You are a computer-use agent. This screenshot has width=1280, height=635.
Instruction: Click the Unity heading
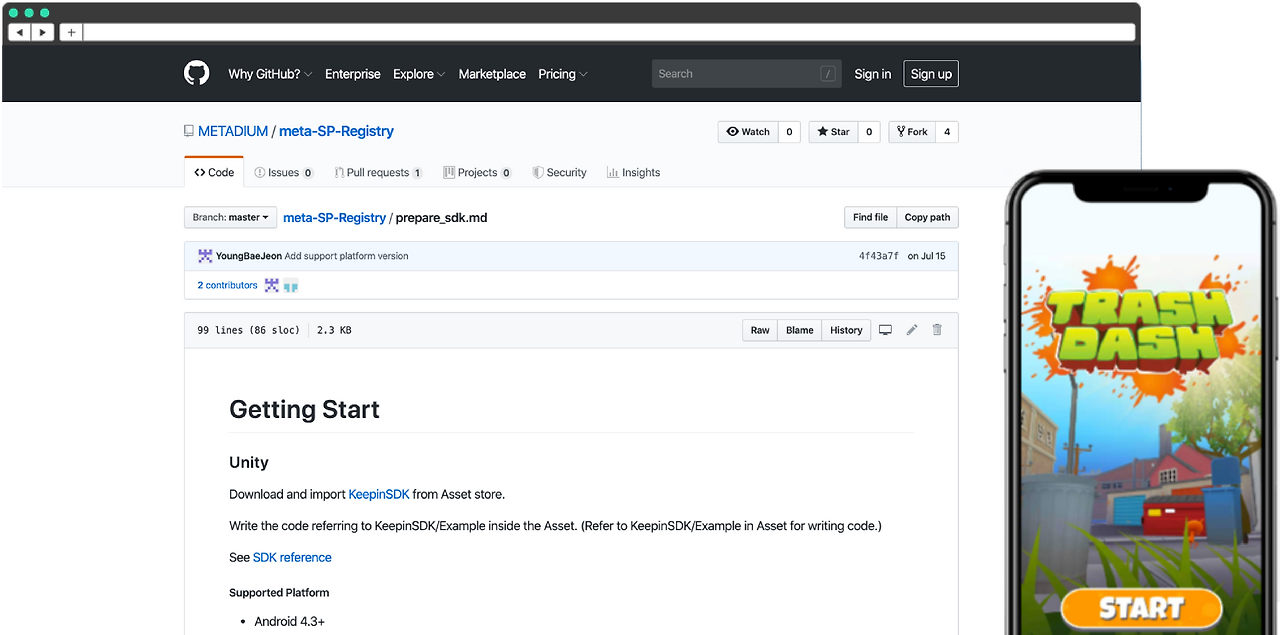[x=249, y=462]
